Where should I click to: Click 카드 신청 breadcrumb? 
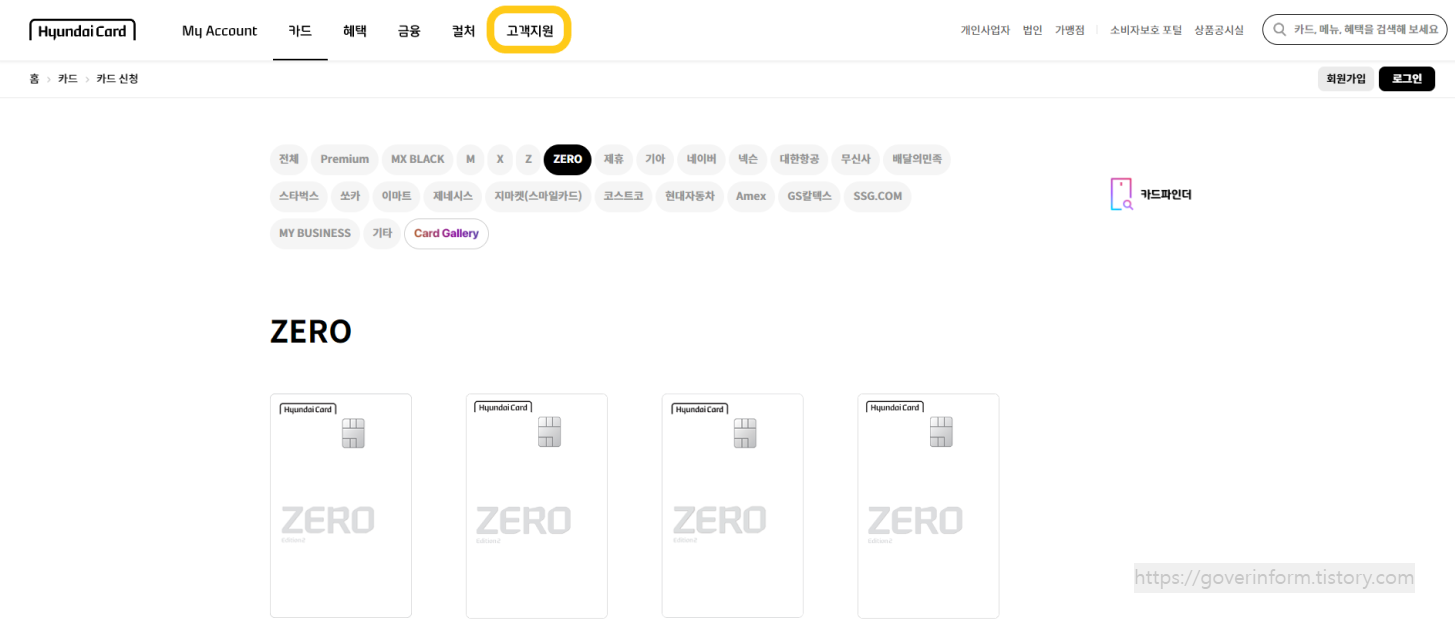(x=117, y=79)
